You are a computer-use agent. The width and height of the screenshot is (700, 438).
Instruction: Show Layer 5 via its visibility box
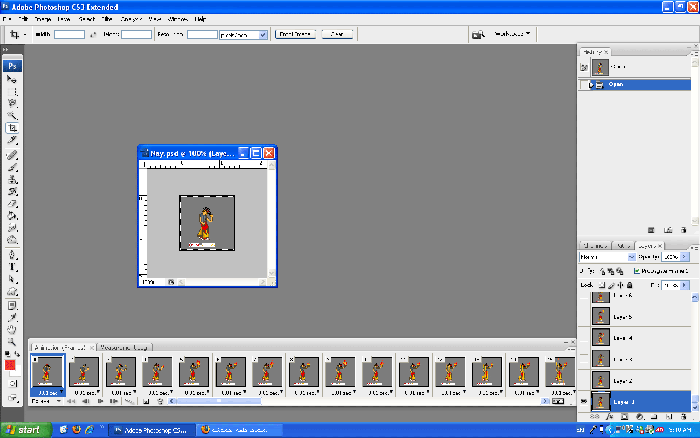click(x=584, y=317)
